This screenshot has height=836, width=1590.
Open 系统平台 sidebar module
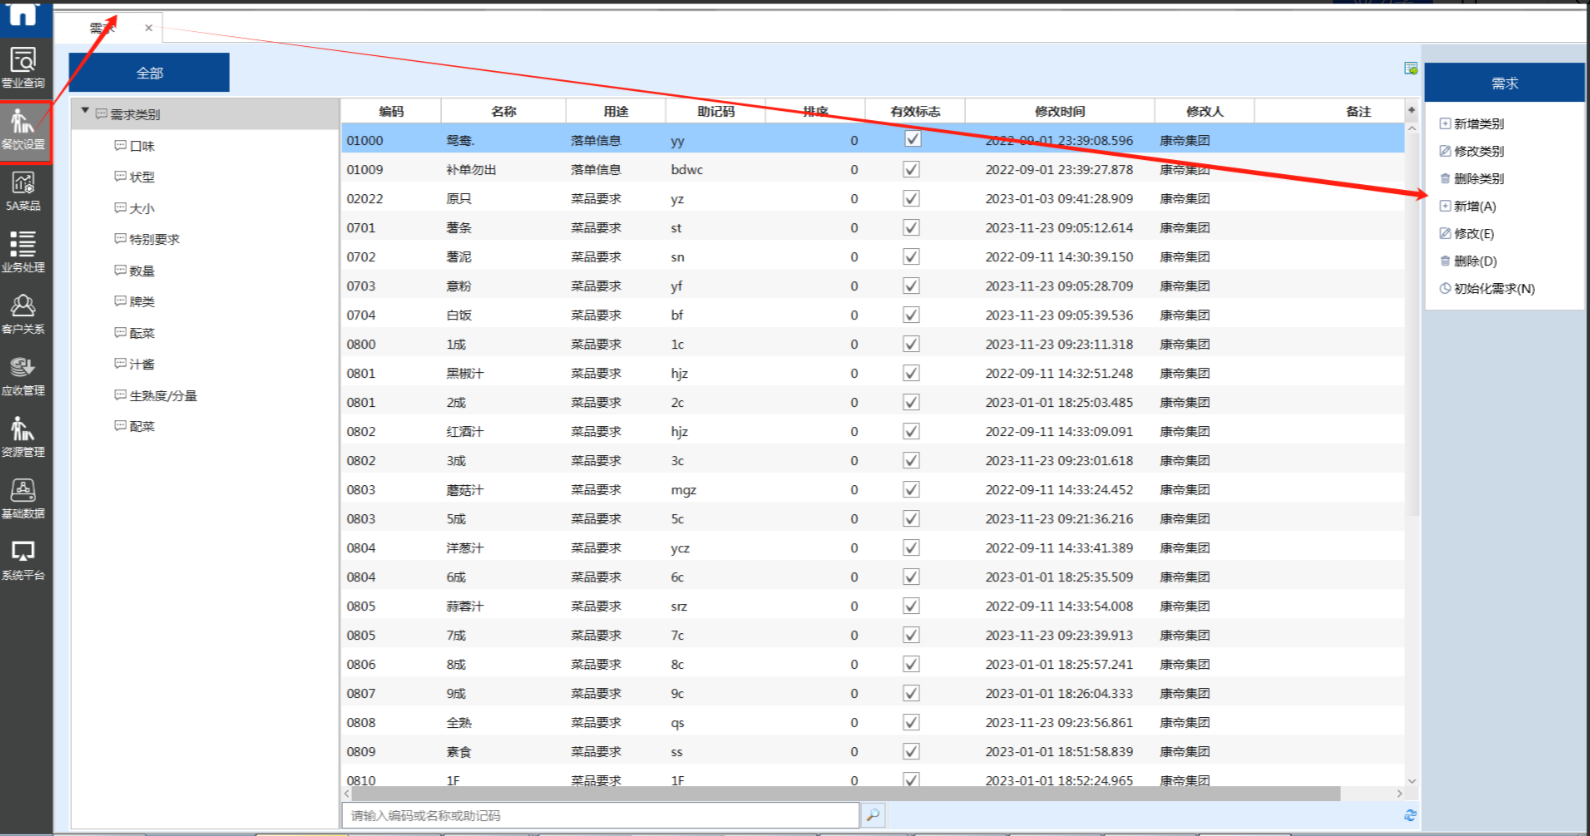(23, 559)
